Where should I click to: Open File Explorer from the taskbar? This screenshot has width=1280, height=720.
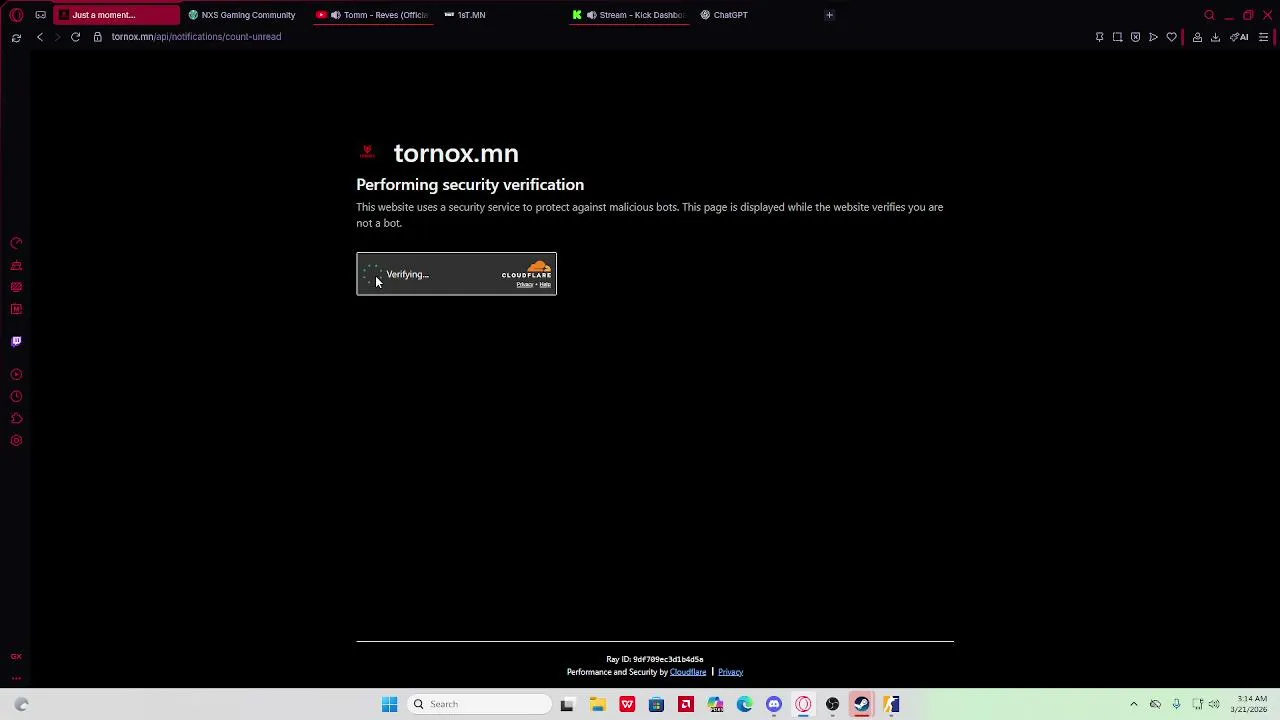point(597,704)
